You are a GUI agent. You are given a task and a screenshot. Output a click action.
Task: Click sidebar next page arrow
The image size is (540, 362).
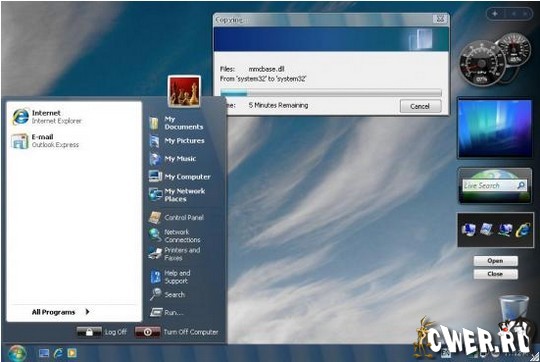click(x=526, y=13)
